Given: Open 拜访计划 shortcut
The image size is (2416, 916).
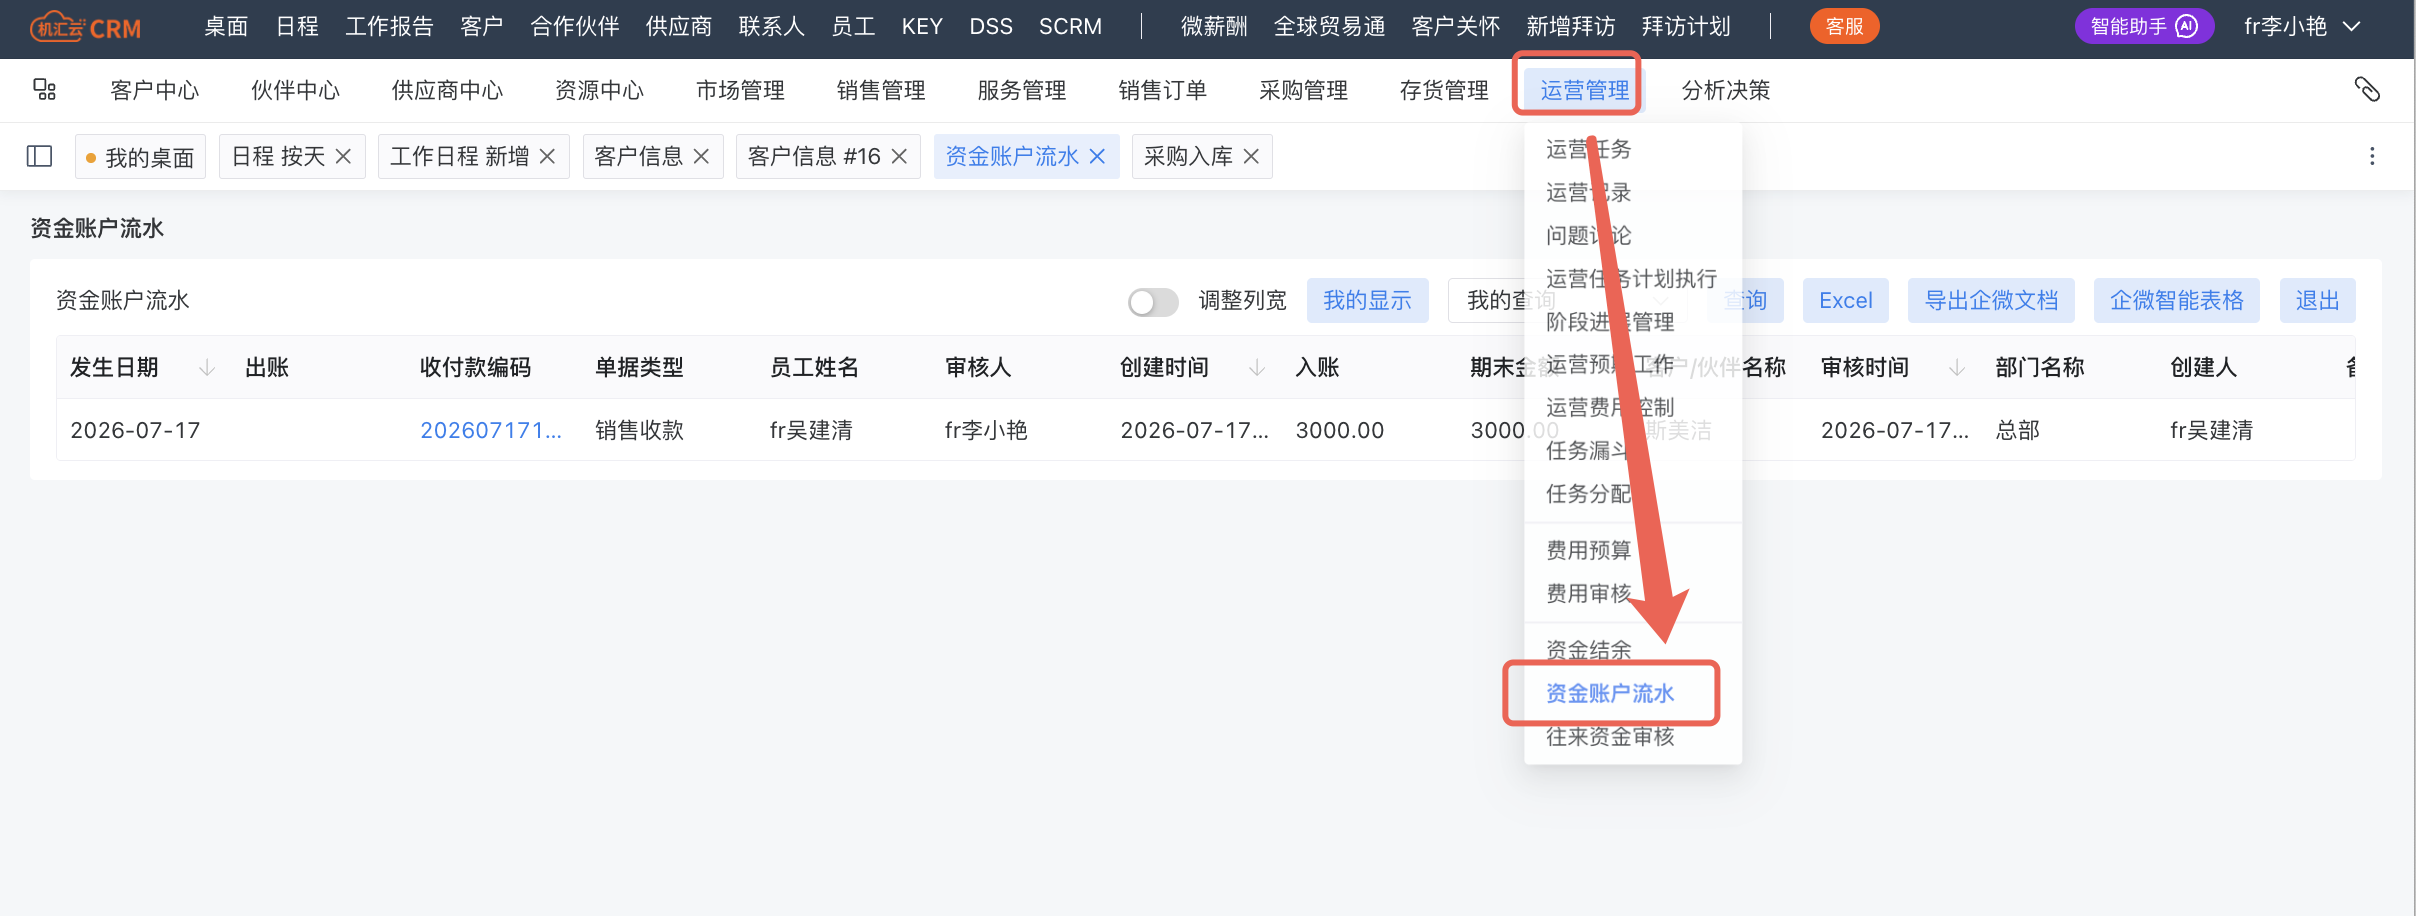Looking at the screenshot, I should coord(1686,27).
